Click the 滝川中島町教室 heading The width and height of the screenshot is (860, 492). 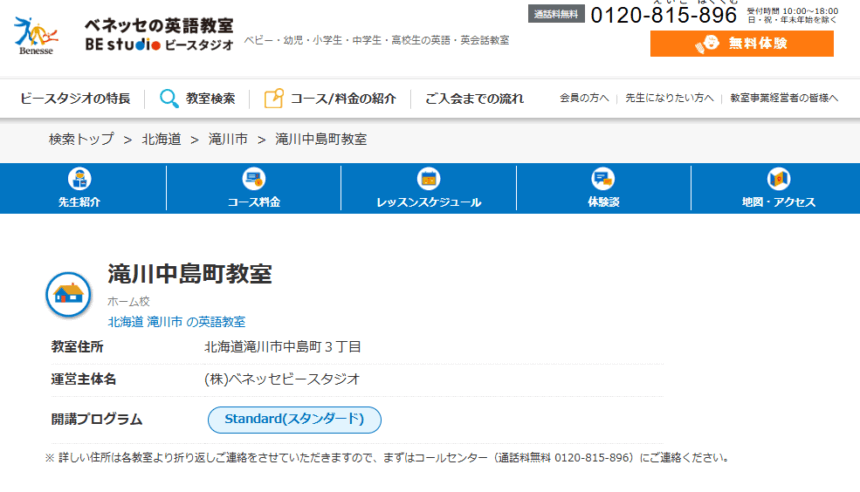[190, 274]
